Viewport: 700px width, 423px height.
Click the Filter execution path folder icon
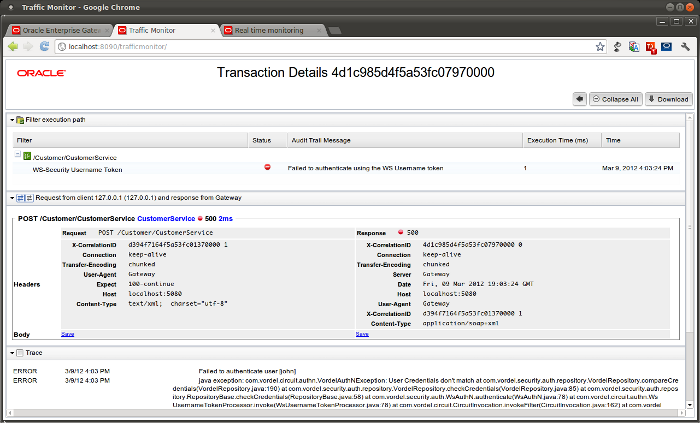(x=20, y=120)
